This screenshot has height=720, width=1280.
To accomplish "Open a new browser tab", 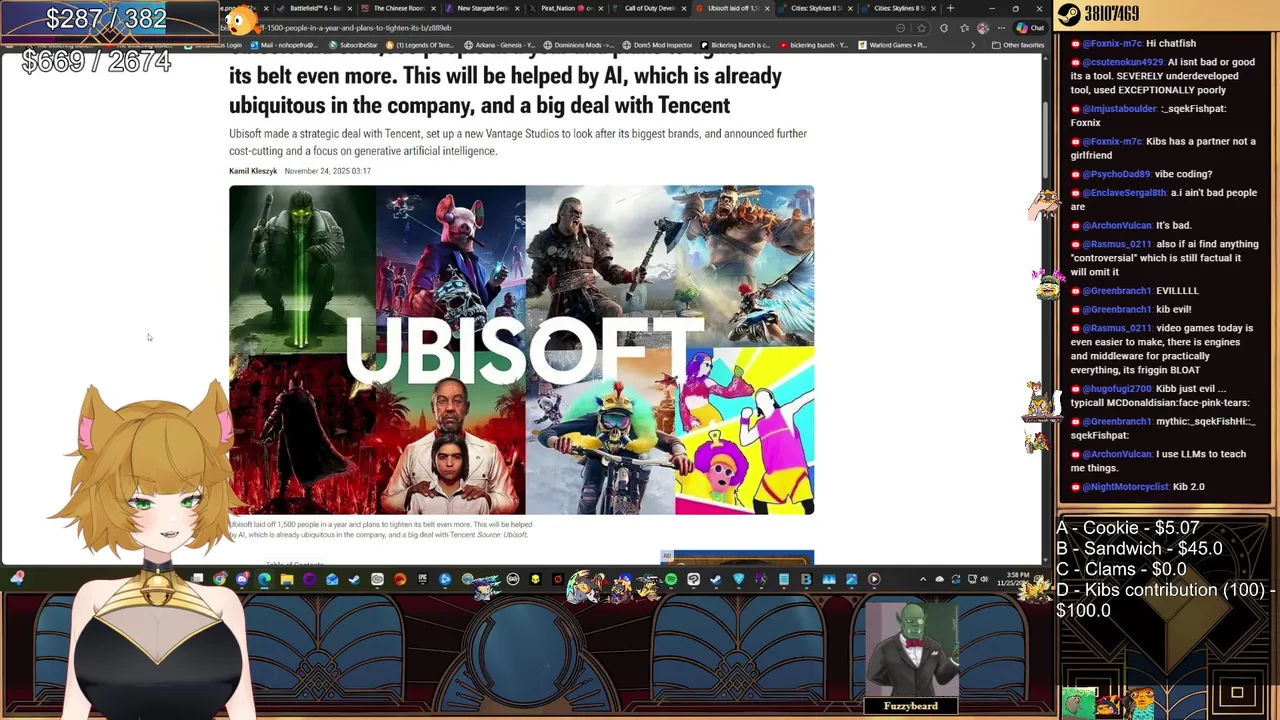I will (x=950, y=8).
